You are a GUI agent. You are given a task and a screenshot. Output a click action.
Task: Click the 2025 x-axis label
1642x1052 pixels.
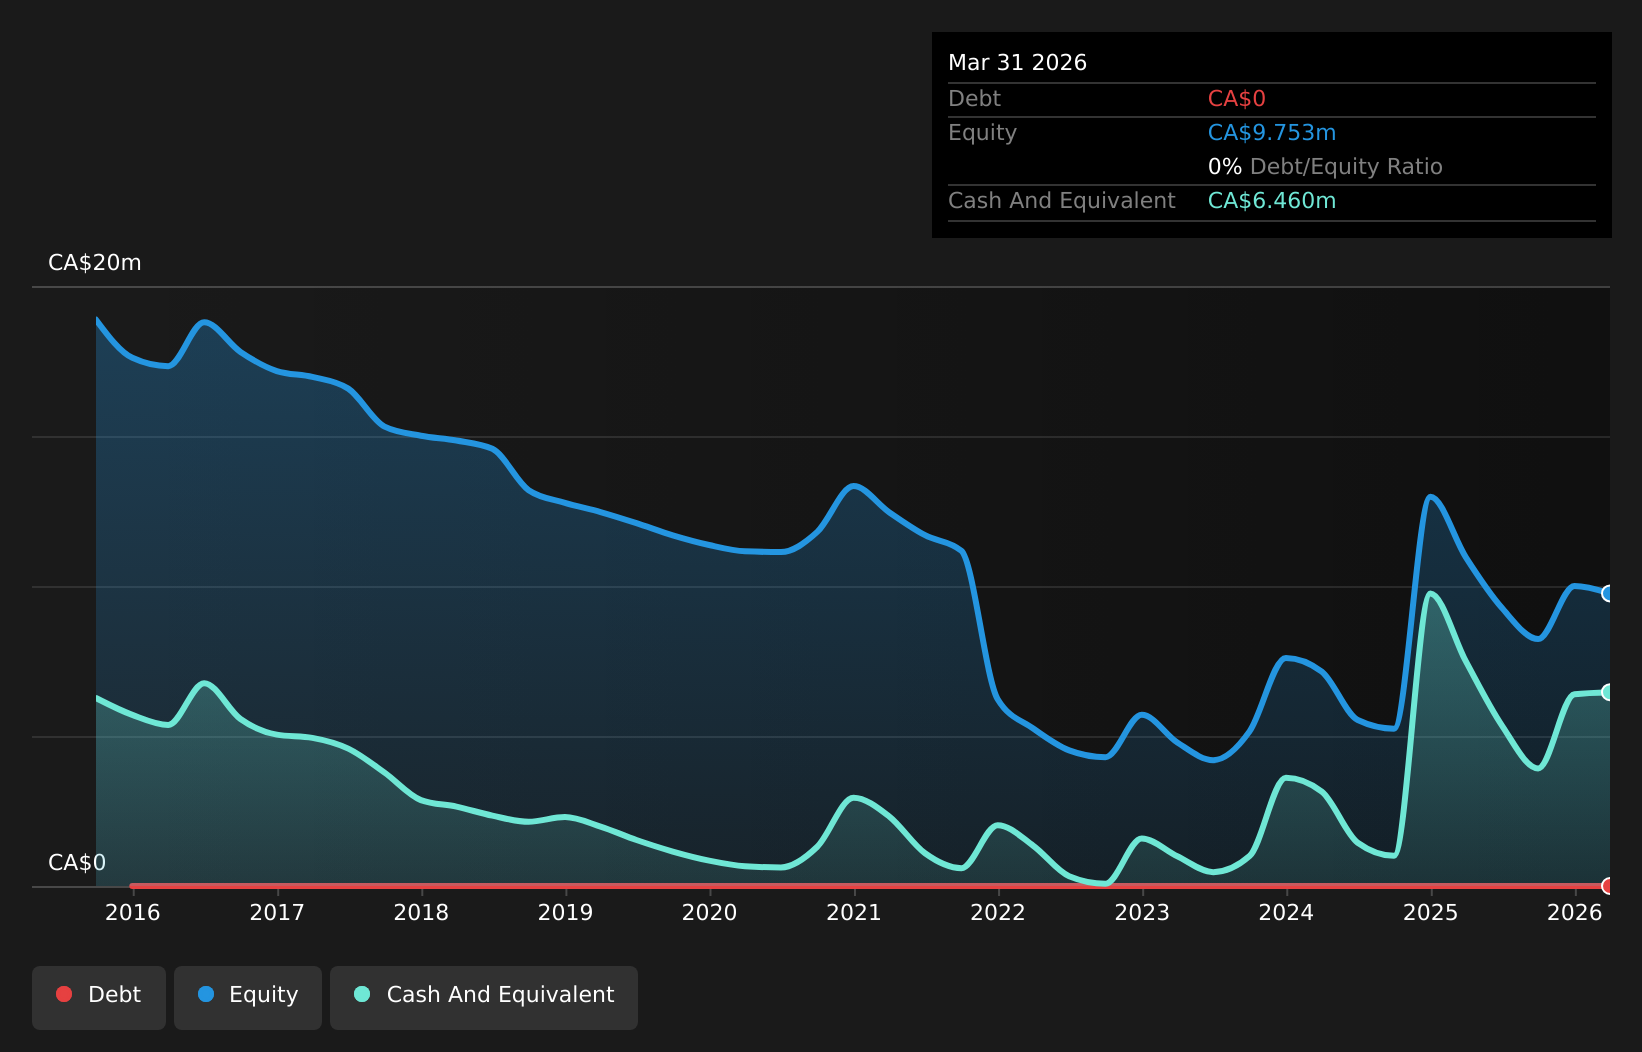coord(1431,912)
